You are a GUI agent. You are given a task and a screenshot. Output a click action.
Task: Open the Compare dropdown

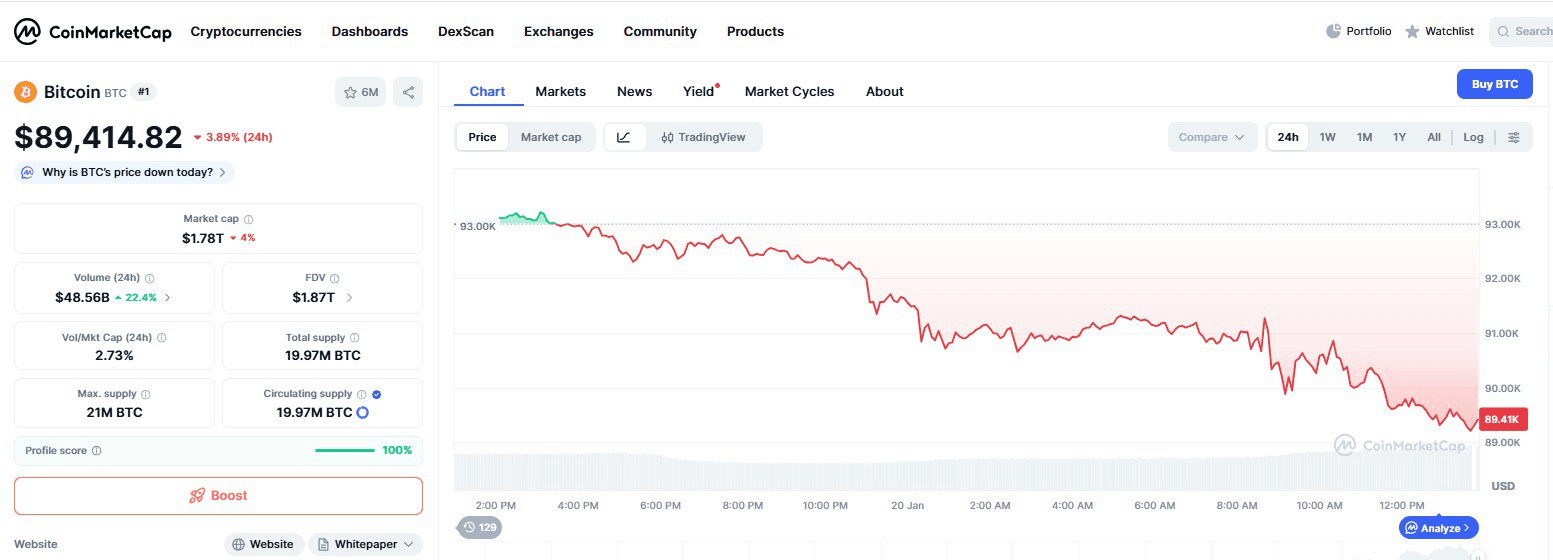[1212, 137]
